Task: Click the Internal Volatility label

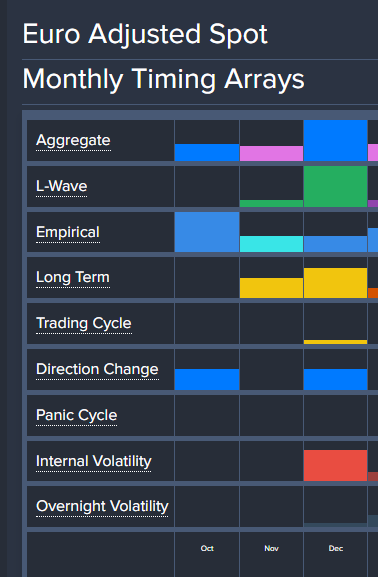Action: (94, 461)
